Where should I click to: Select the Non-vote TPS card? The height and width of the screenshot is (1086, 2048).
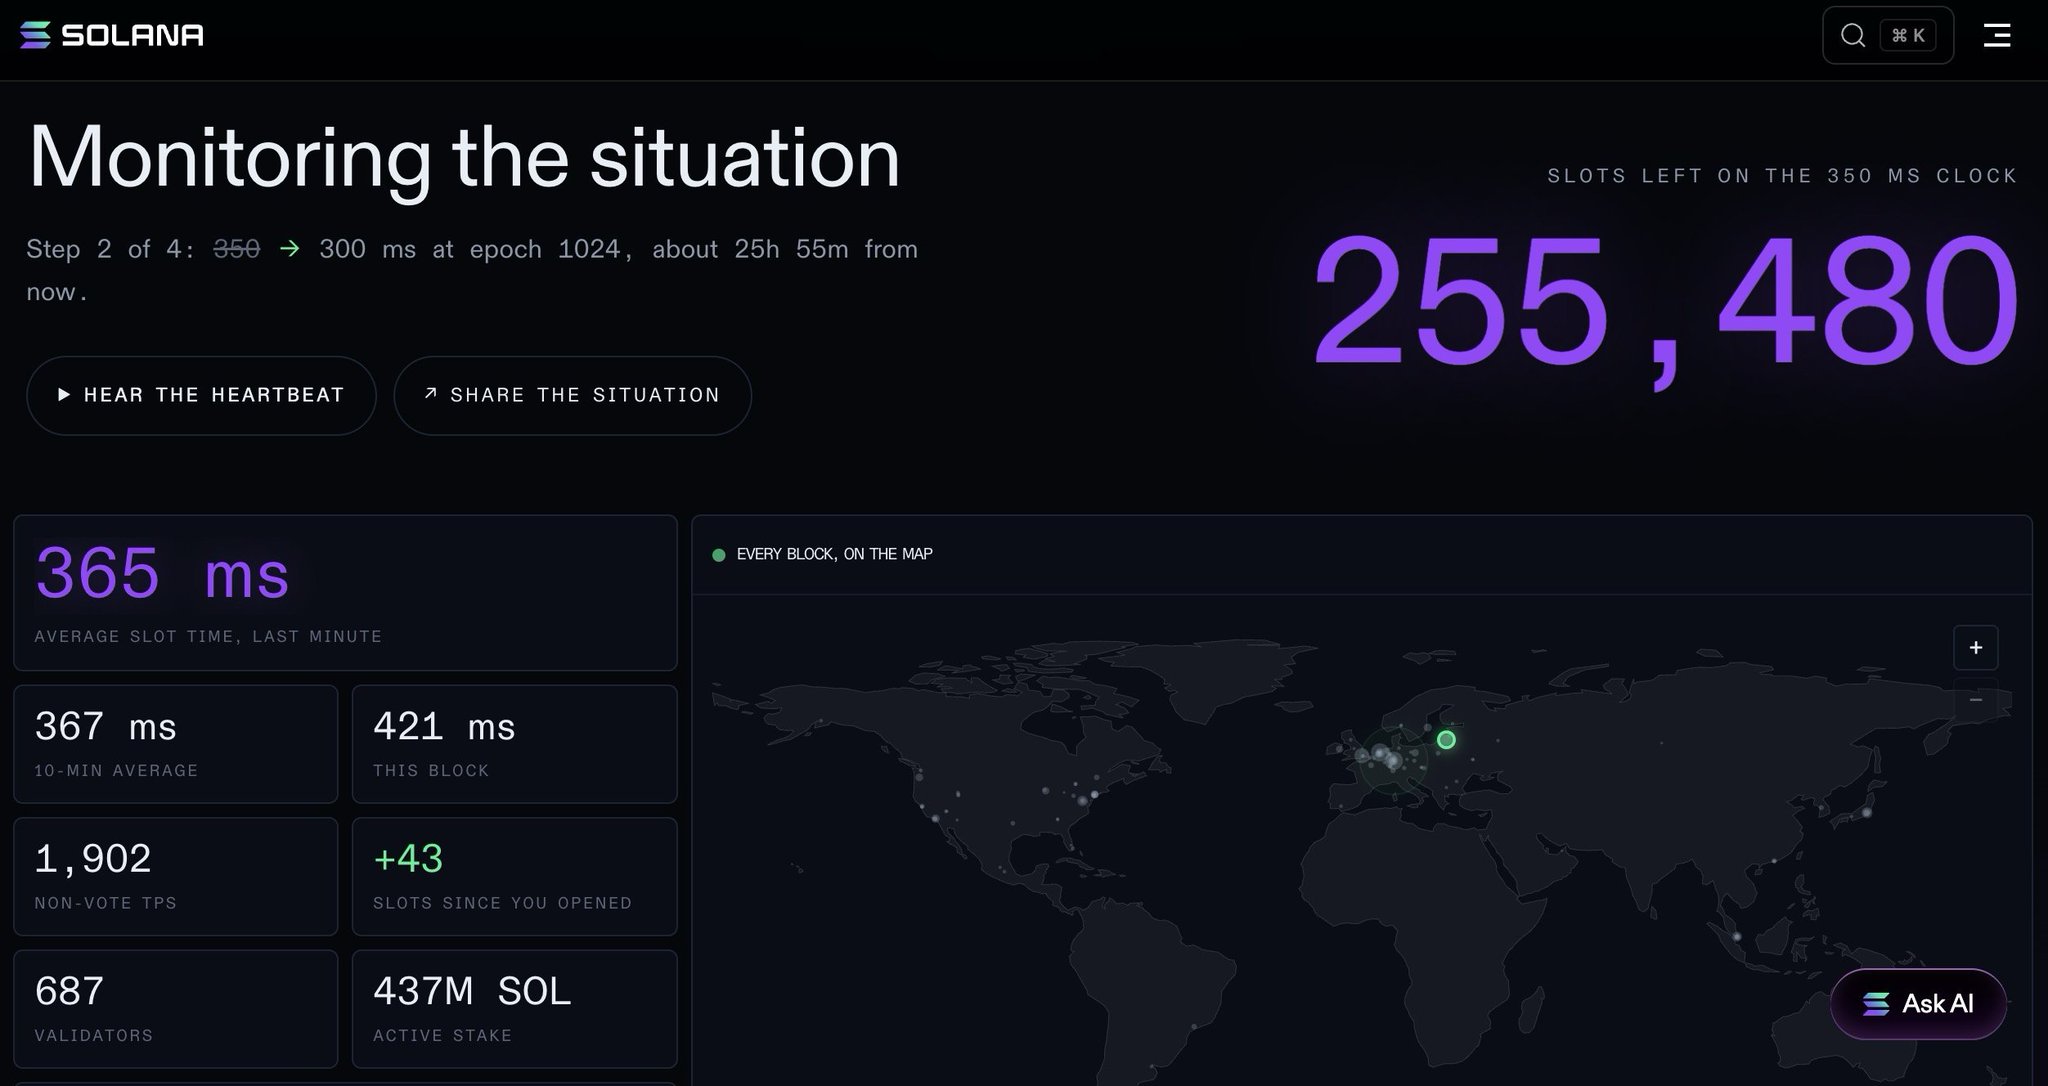[176, 877]
